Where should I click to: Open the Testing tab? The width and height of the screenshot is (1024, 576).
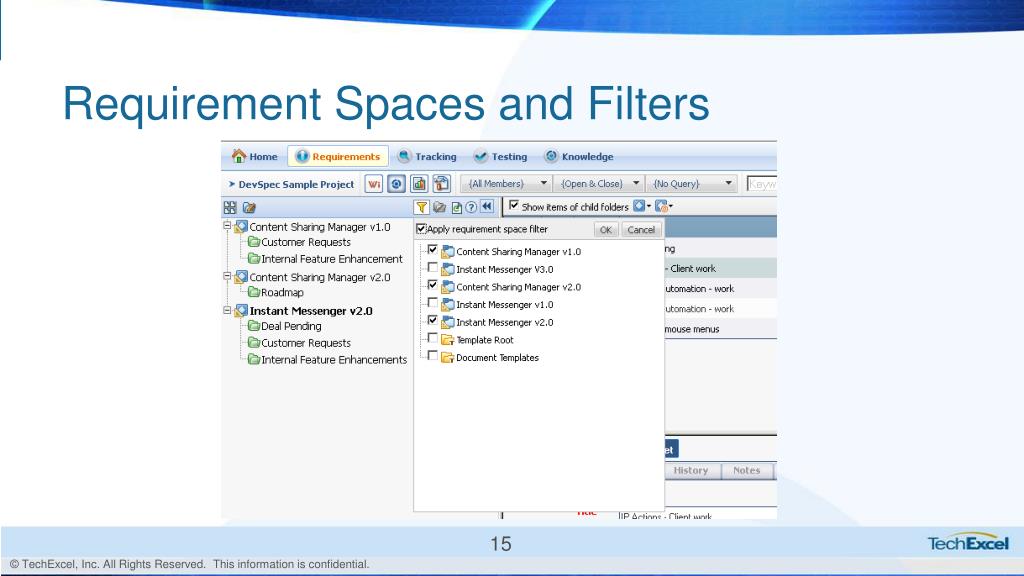(x=500, y=157)
